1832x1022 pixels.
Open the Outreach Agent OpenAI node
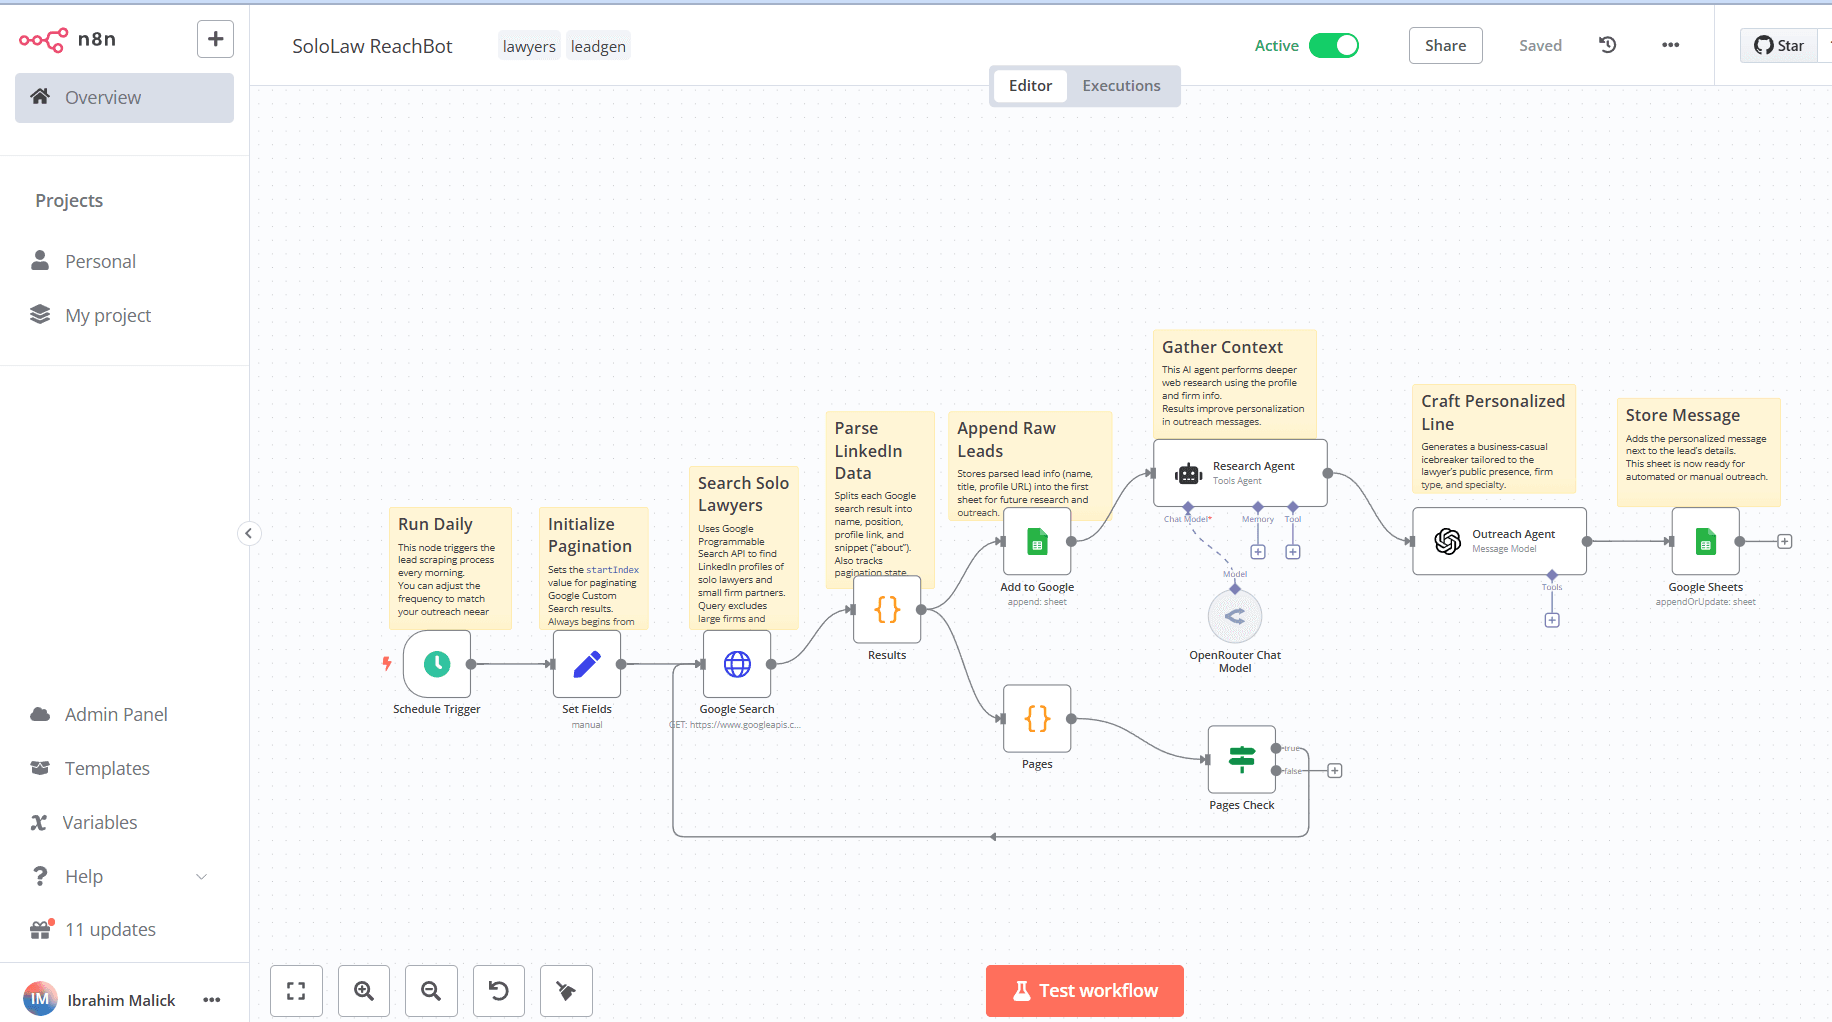(x=1499, y=541)
